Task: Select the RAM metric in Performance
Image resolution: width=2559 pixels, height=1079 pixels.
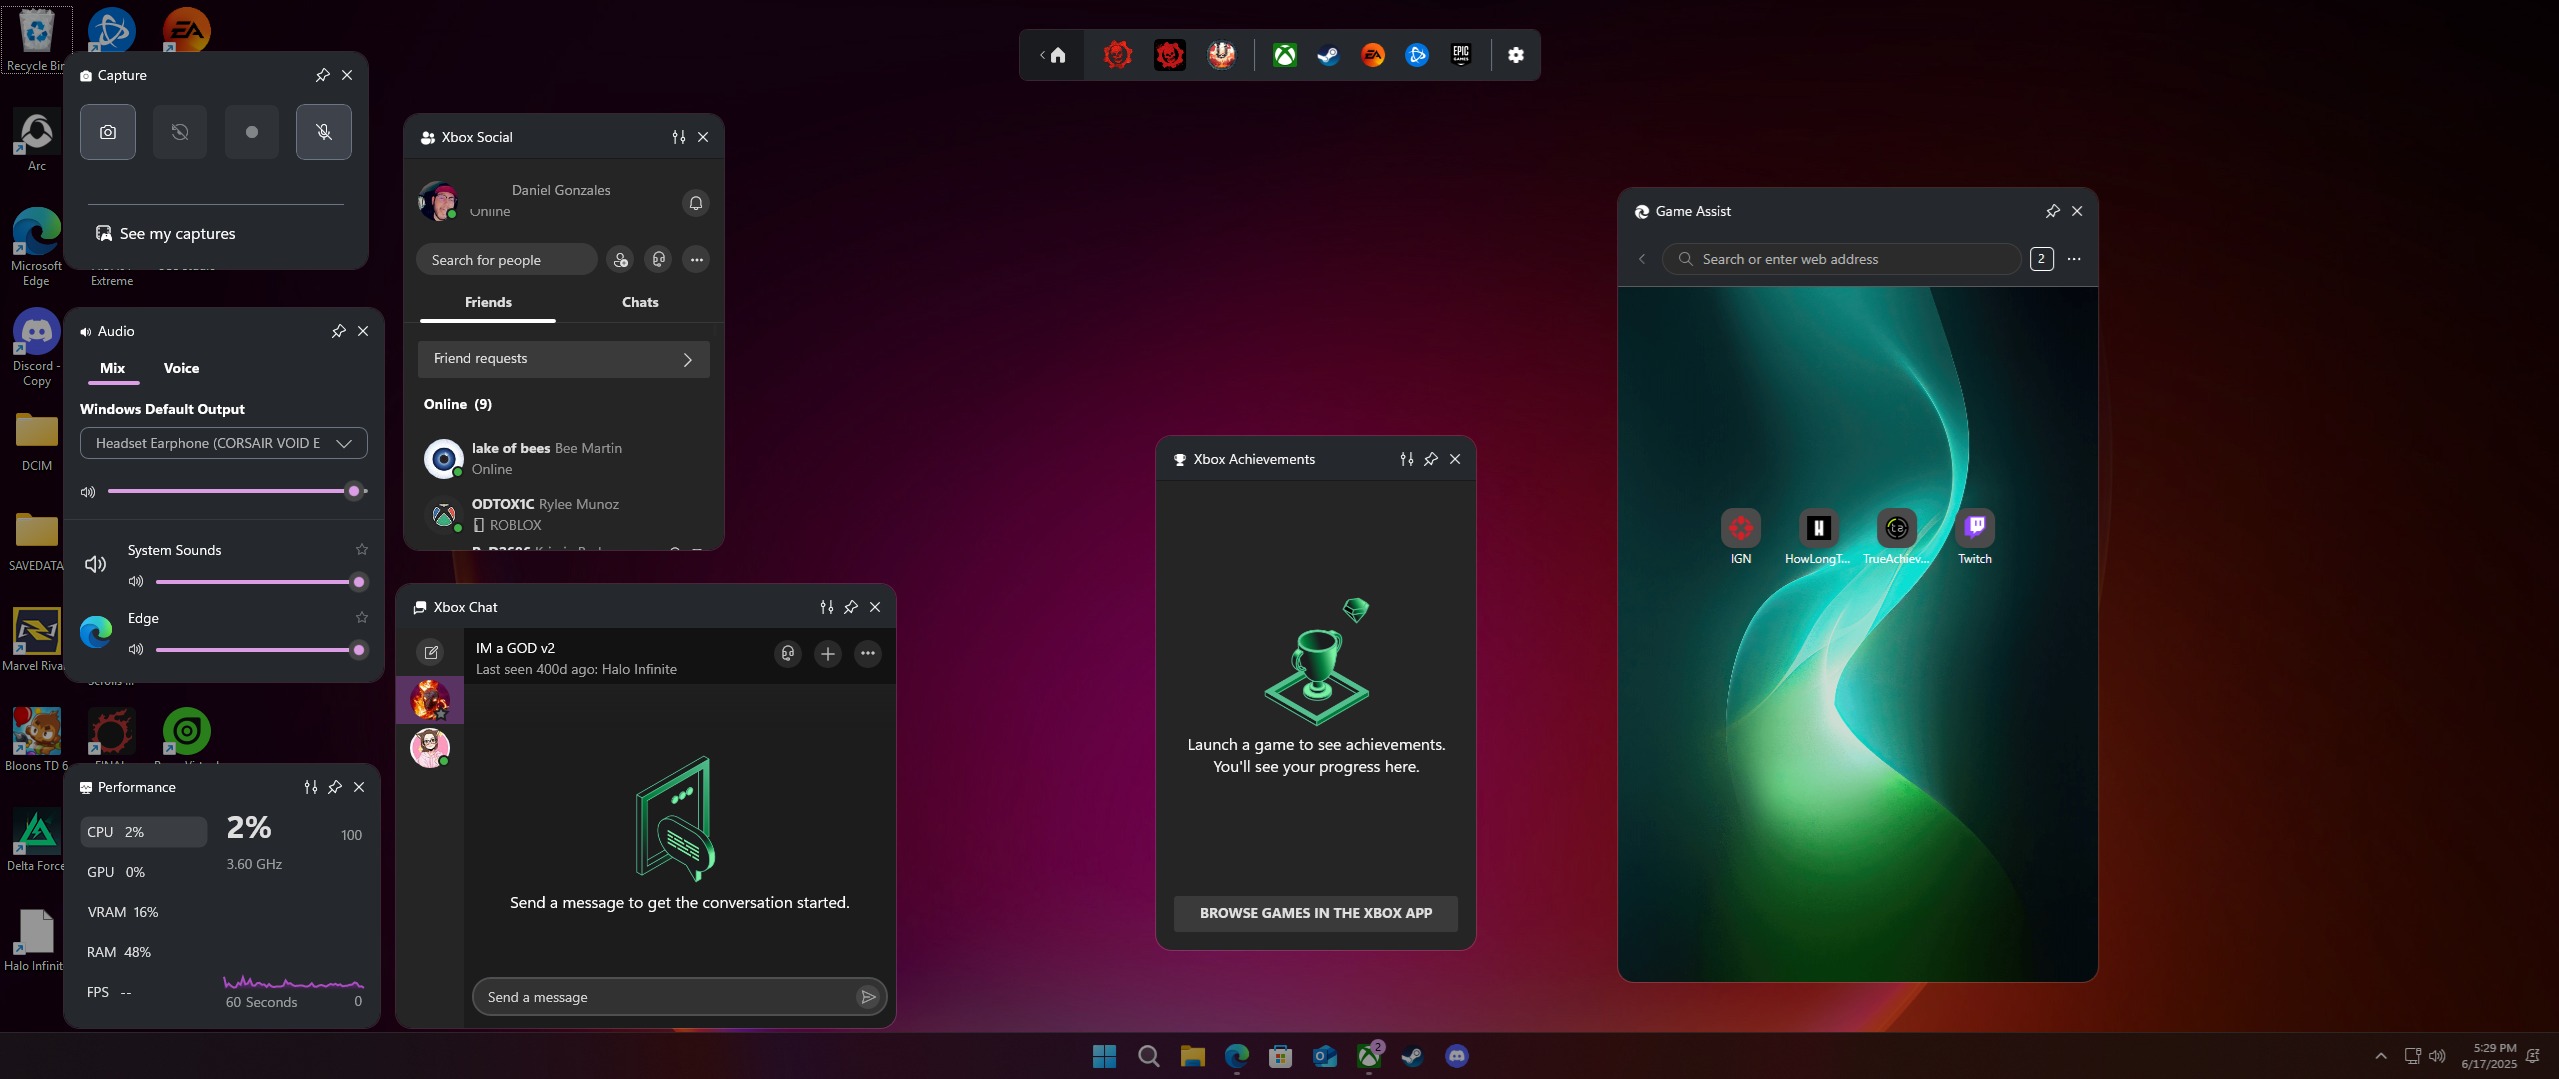Action: pyautogui.click(x=144, y=952)
